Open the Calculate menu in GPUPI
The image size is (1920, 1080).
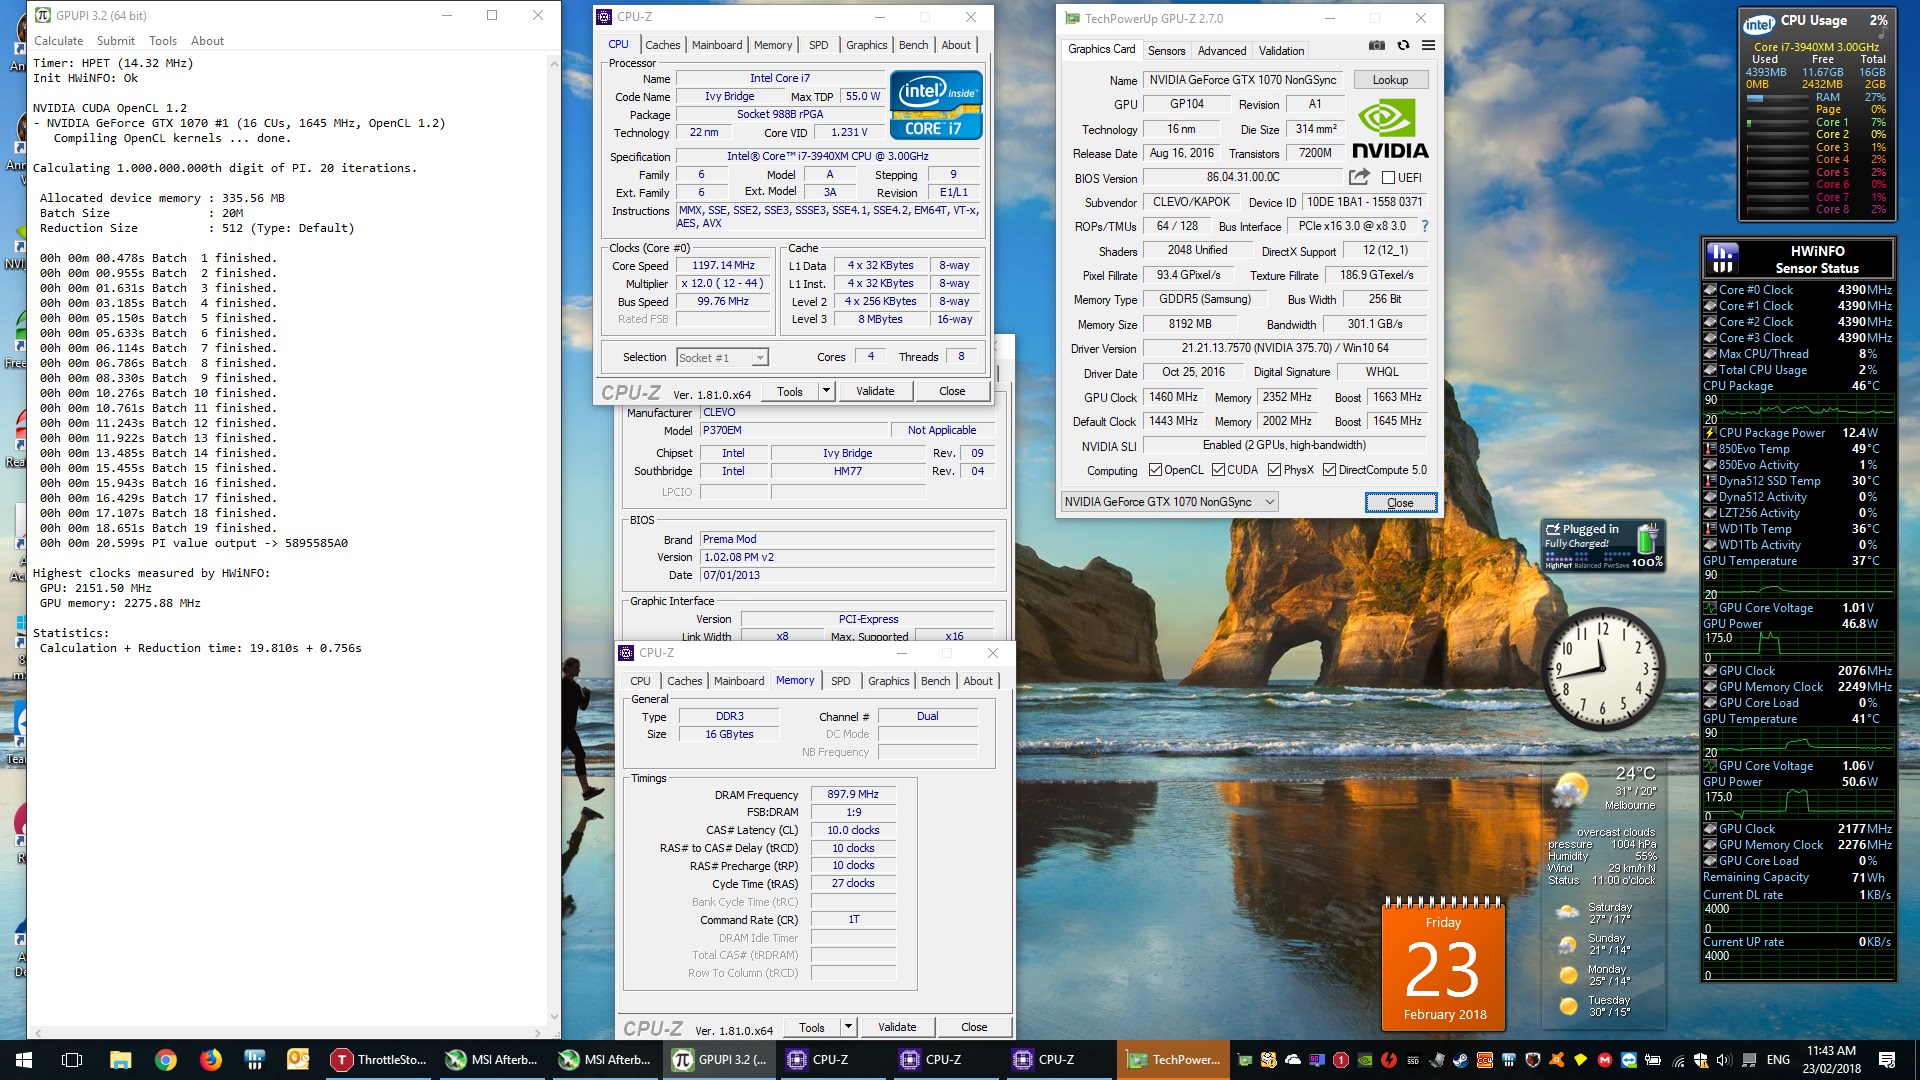click(58, 41)
